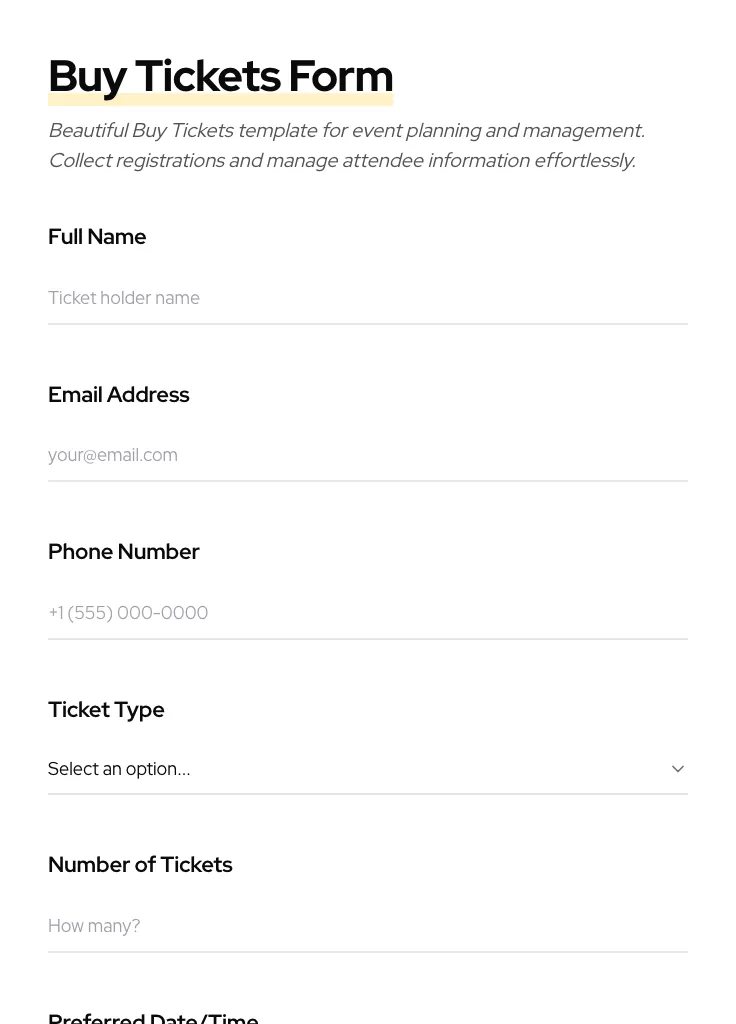Click the 'Beautiful Buy Tickets template' description line
Viewport: 736px width, 1024px height.
coord(346,131)
